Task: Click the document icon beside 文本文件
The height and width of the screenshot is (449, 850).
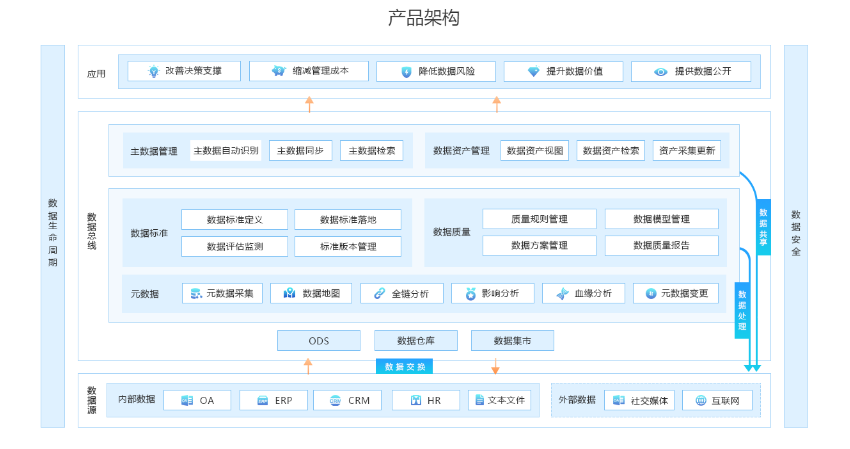Action: (479, 400)
